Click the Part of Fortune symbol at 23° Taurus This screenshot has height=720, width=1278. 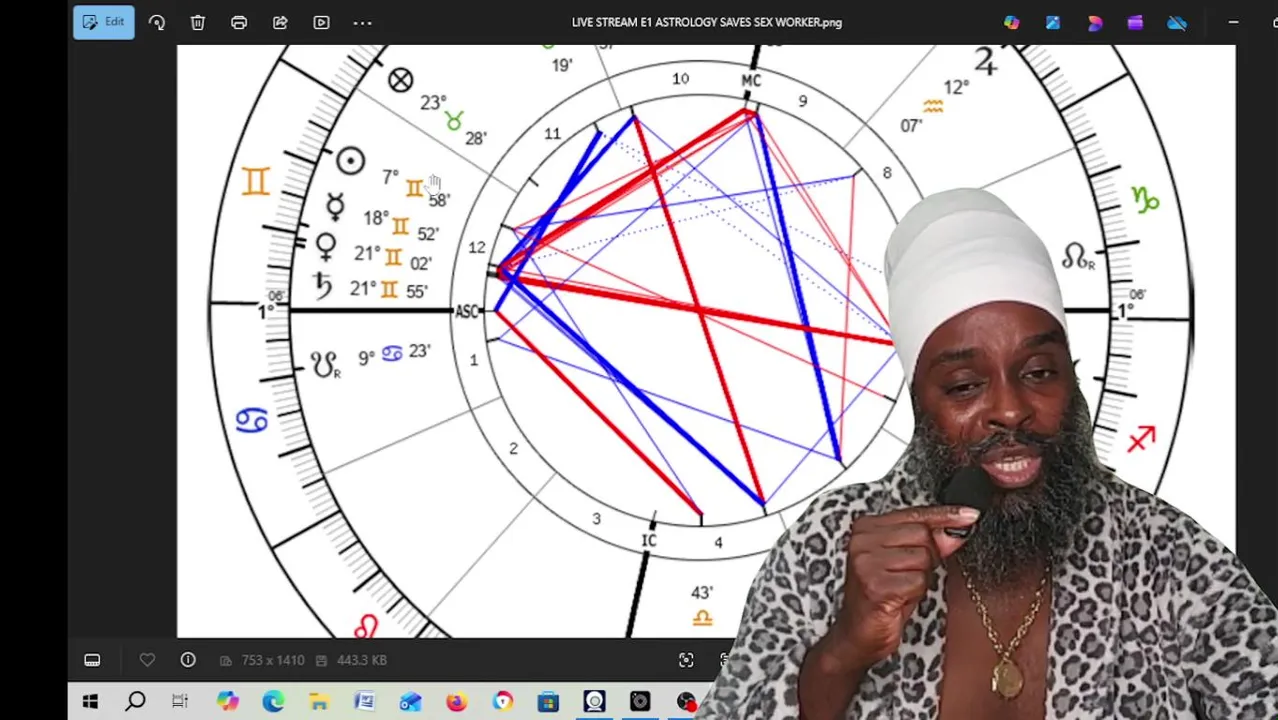coord(400,80)
